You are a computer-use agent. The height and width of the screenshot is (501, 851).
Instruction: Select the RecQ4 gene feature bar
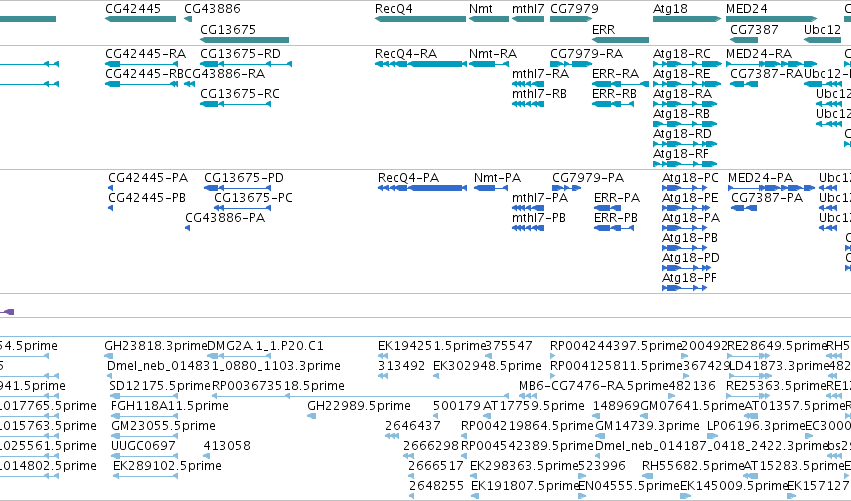[x=421, y=19]
